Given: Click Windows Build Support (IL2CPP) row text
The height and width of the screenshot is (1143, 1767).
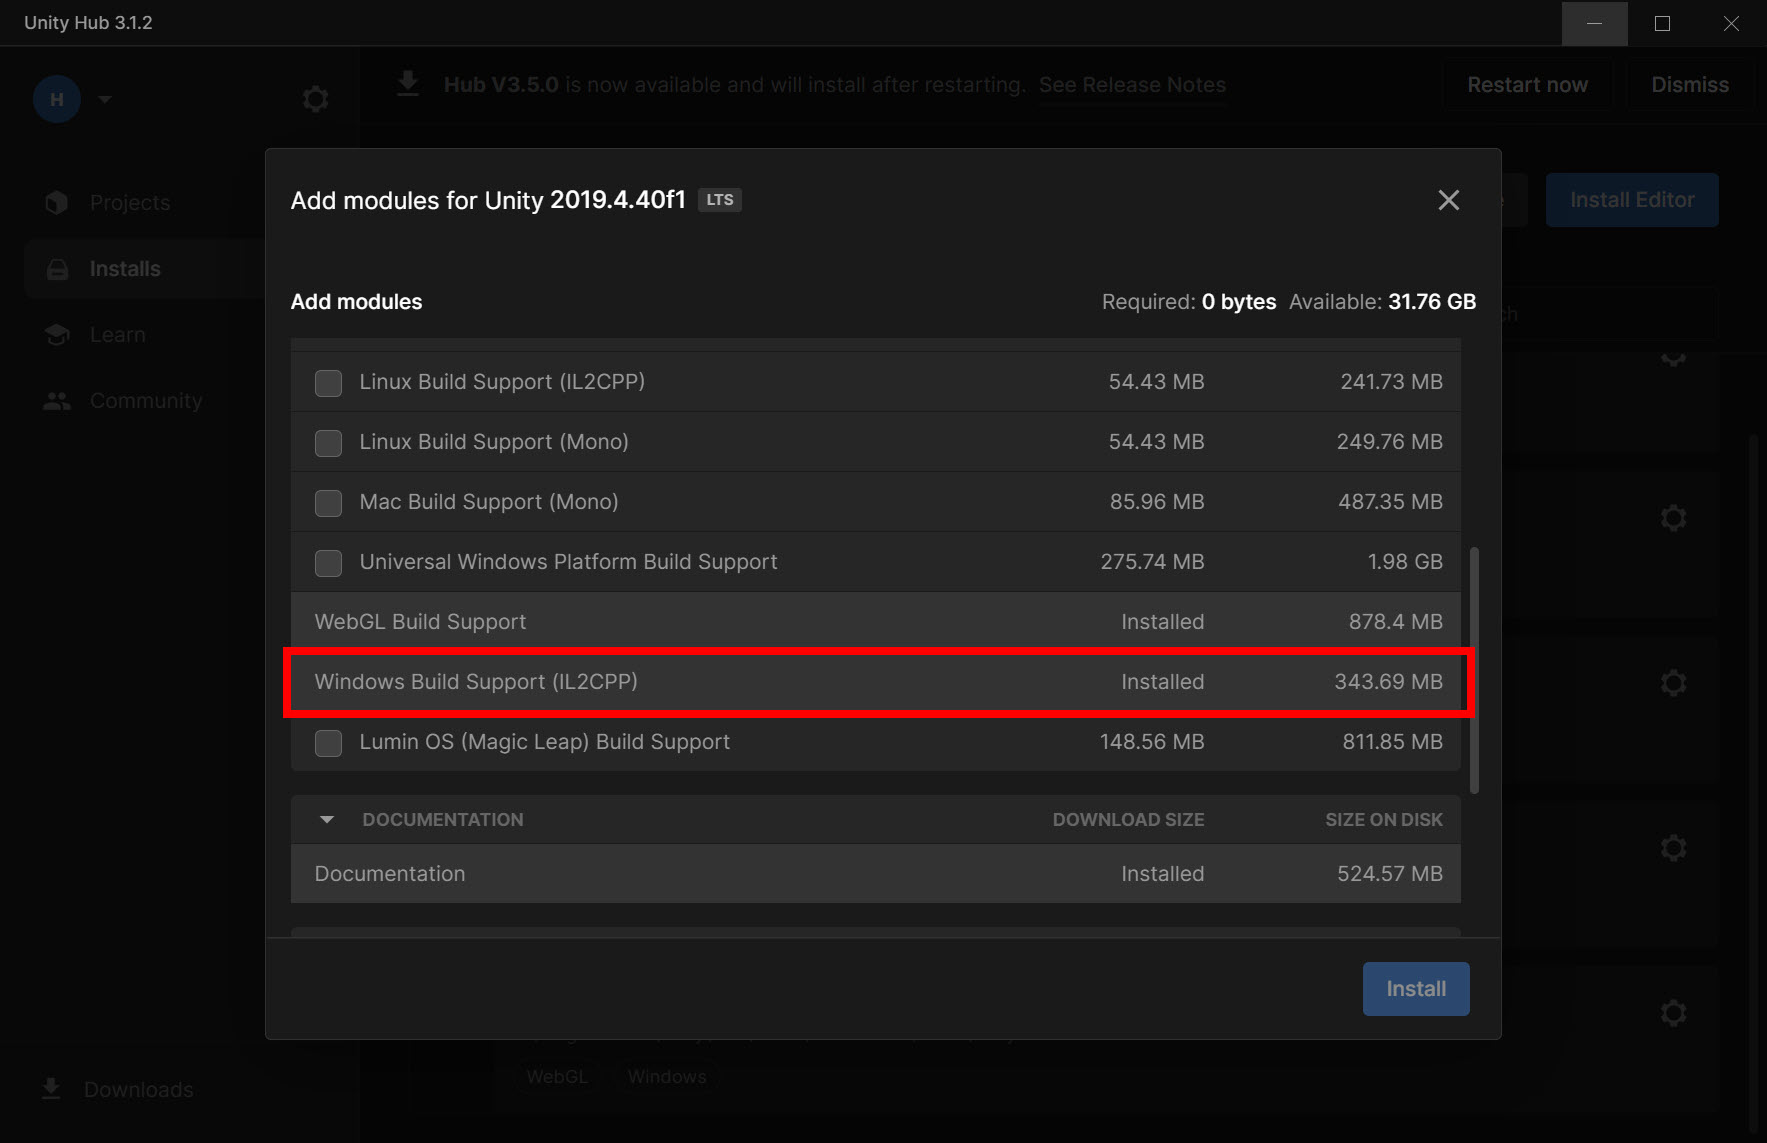Looking at the screenshot, I should pyautogui.click(x=476, y=682).
